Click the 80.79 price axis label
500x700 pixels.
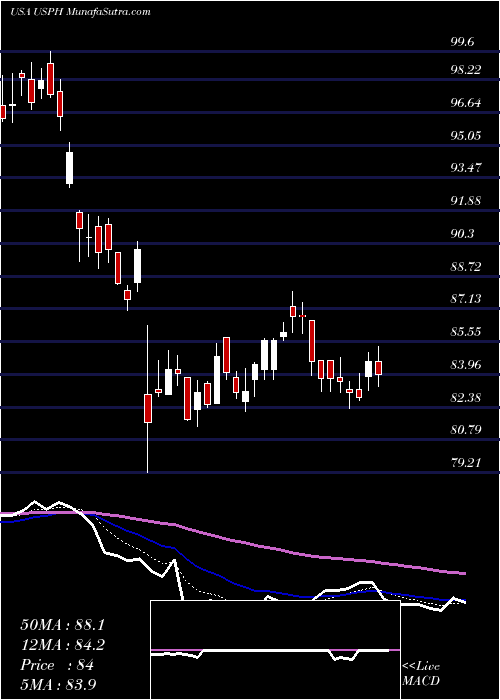click(467, 430)
